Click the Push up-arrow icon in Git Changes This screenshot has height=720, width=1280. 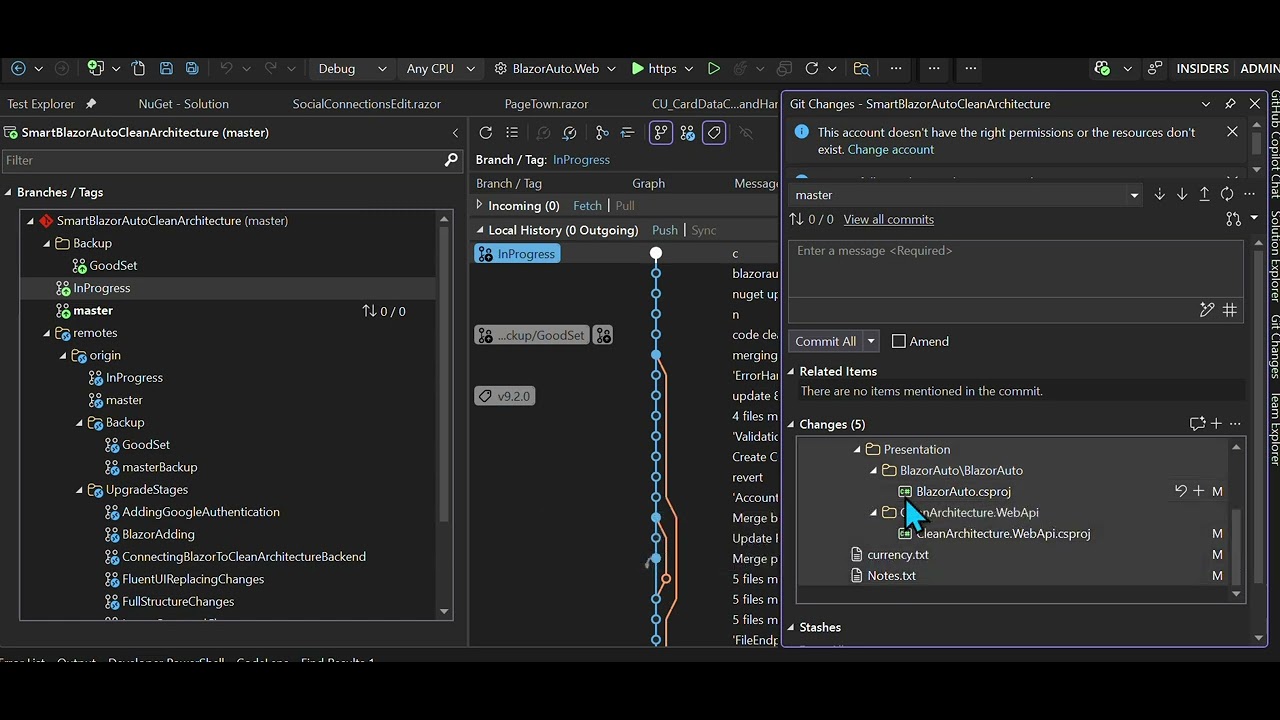click(x=1204, y=195)
